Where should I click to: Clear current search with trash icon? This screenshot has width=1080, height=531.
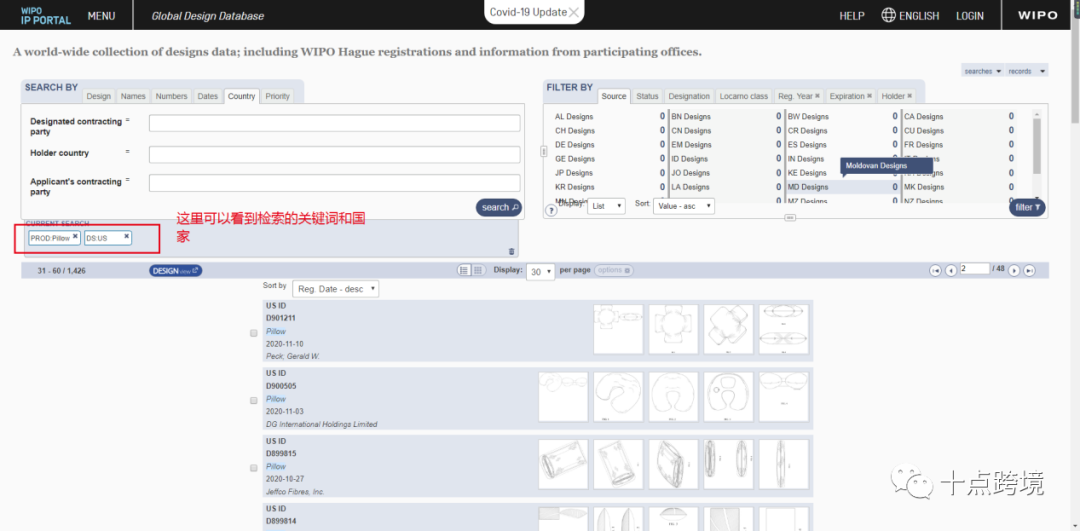[511, 251]
